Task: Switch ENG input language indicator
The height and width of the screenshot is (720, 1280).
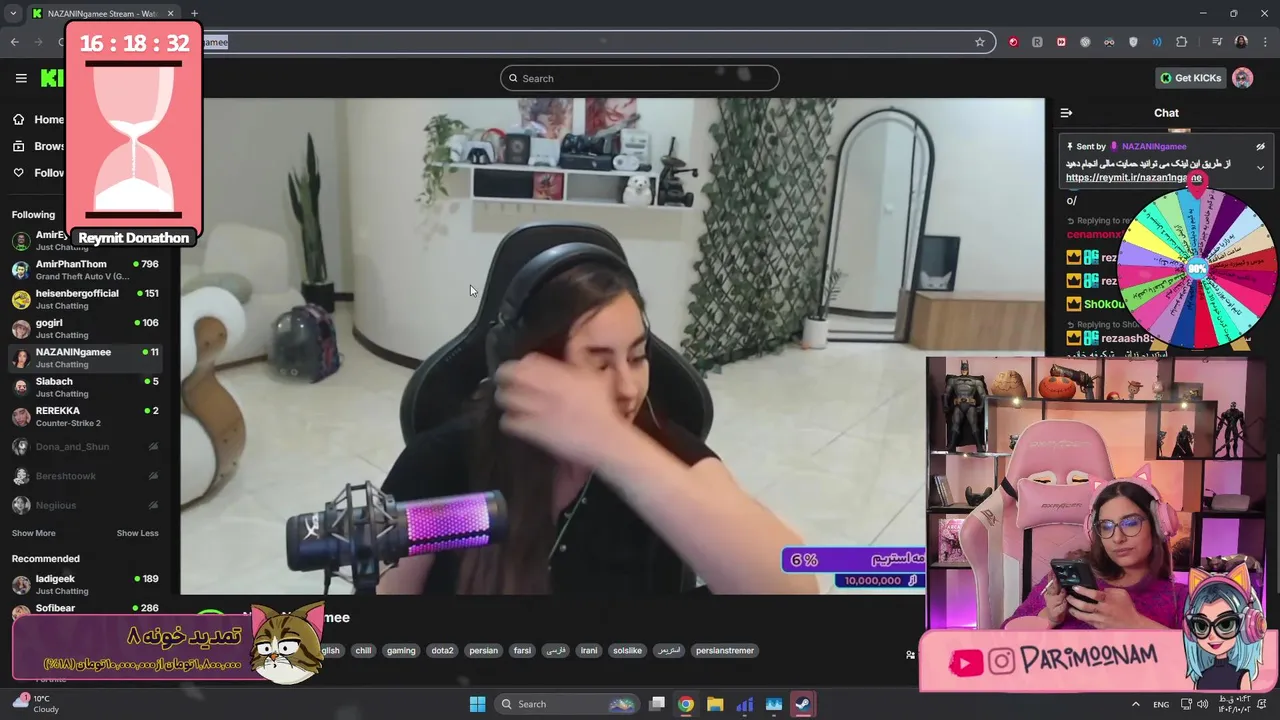Action: point(1161,704)
